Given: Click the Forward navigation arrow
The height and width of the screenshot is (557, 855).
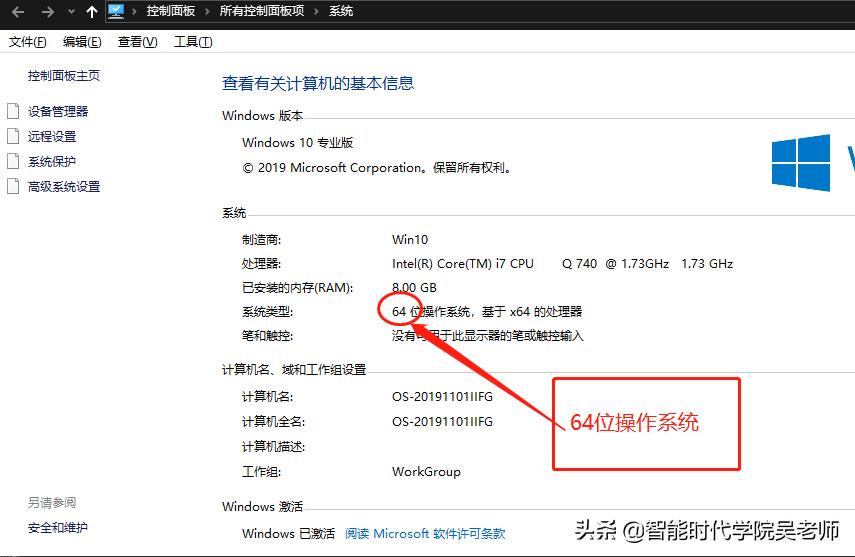Looking at the screenshot, I should click(x=48, y=11).
